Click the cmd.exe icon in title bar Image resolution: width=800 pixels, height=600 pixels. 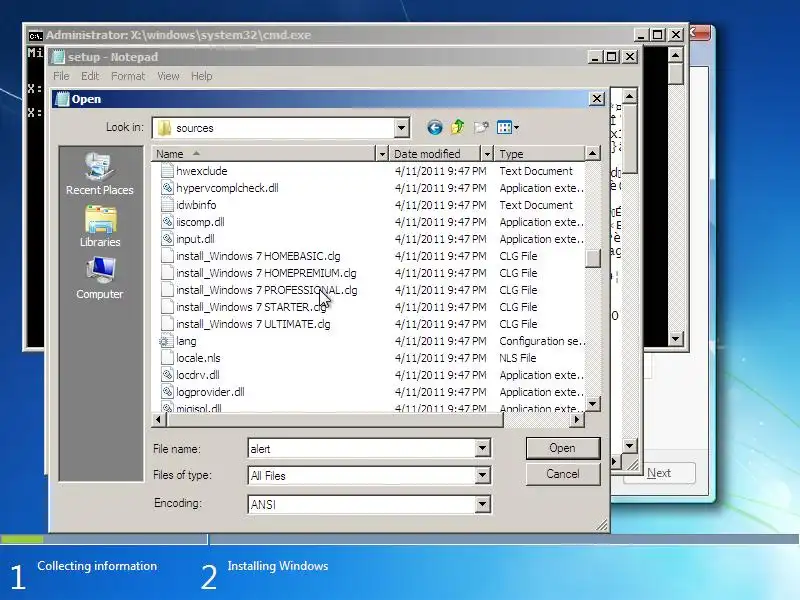pyautogui.click(x=35, y=35)
